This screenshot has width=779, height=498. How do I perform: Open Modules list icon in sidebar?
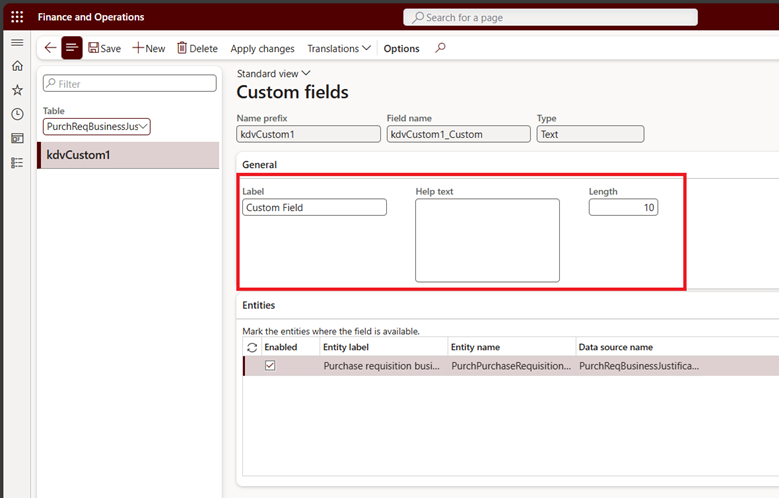click(x=17, y=163)
